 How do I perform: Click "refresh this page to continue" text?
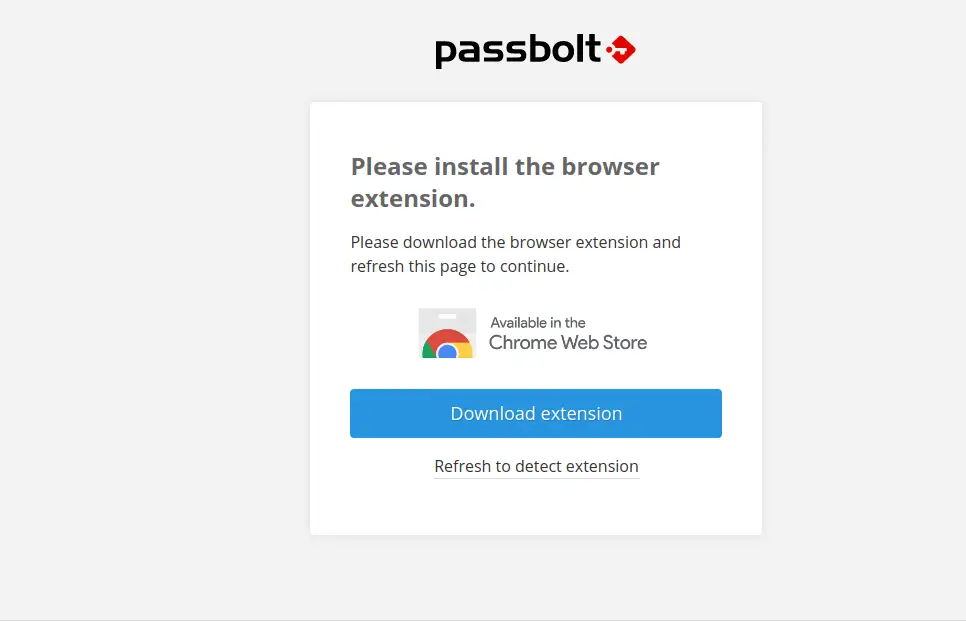coord(459,267)
